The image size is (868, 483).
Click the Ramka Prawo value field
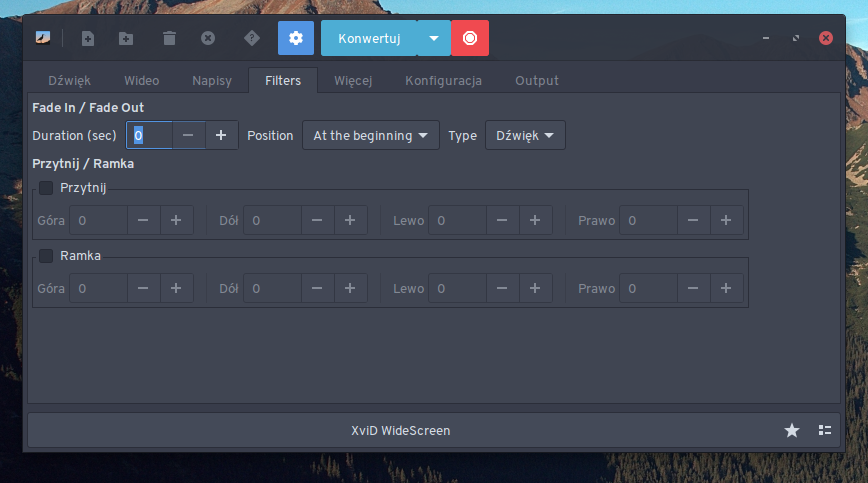coord(648,288)
